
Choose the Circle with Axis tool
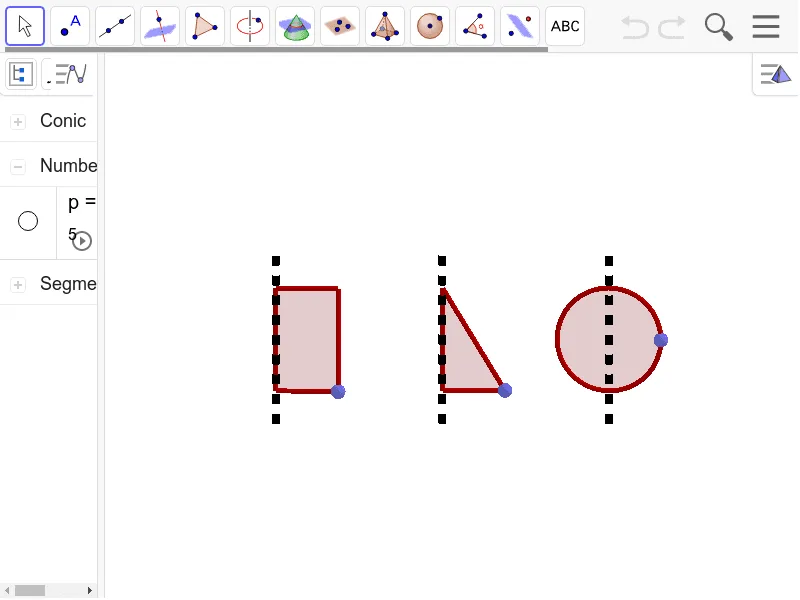[250, 26]
